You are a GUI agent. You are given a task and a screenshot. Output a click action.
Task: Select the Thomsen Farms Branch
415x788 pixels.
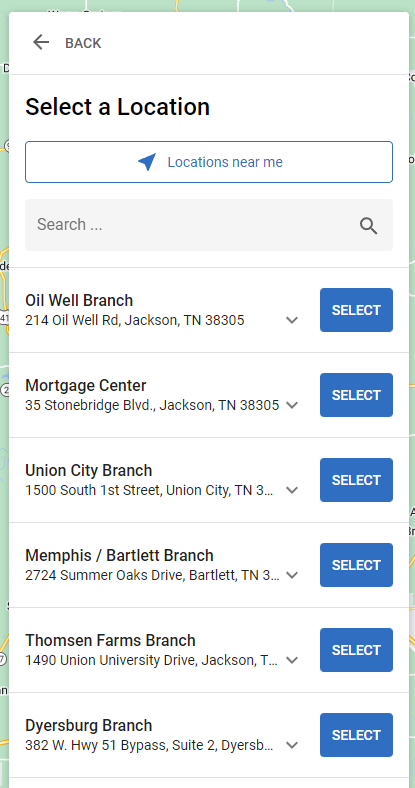(x=356, y=650)
